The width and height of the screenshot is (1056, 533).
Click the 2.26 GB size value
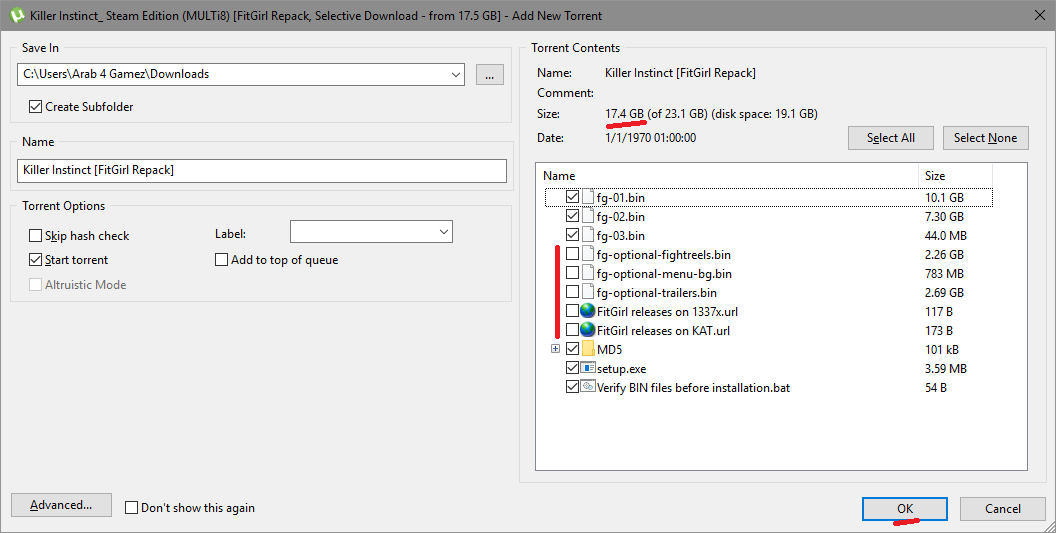944,255
